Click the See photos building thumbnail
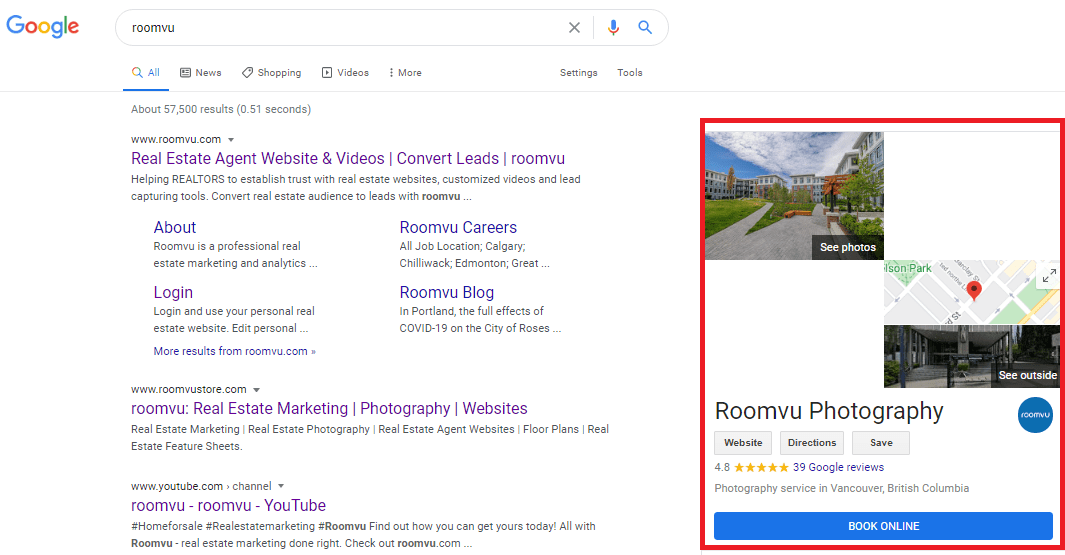This screenshot has height=555, width=1065. click(x=794, y=196)
